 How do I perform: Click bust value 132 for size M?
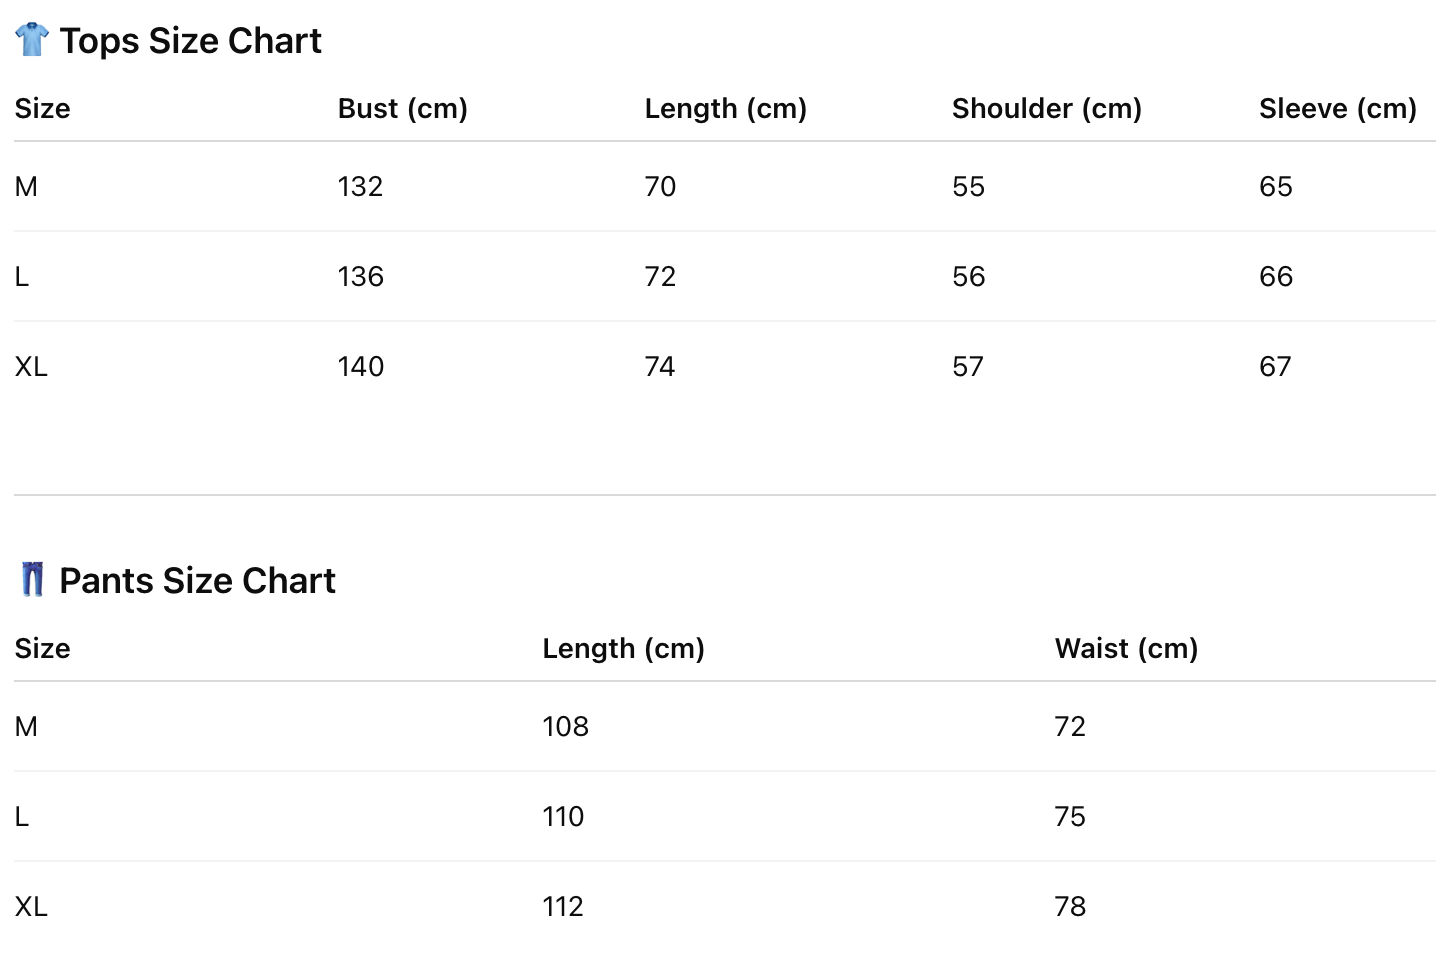pos(360,186)
